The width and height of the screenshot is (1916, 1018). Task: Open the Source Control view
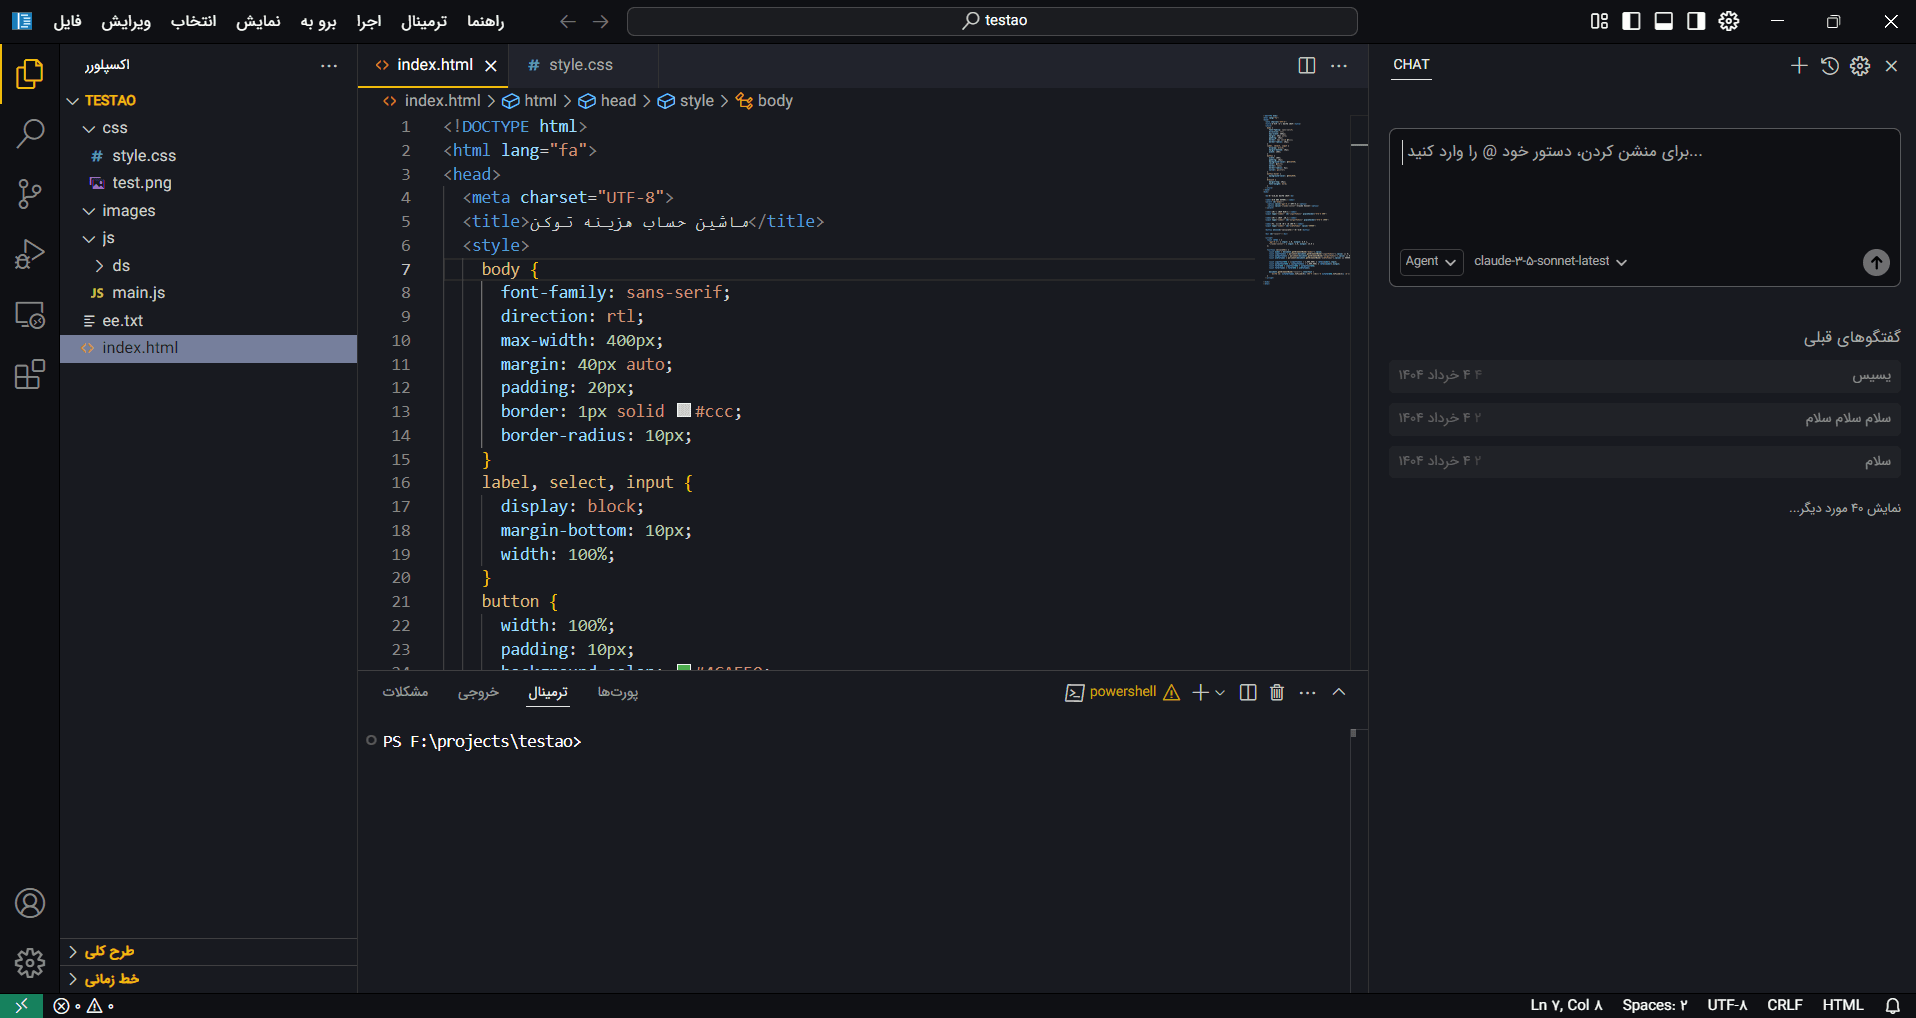pos(30,194)
